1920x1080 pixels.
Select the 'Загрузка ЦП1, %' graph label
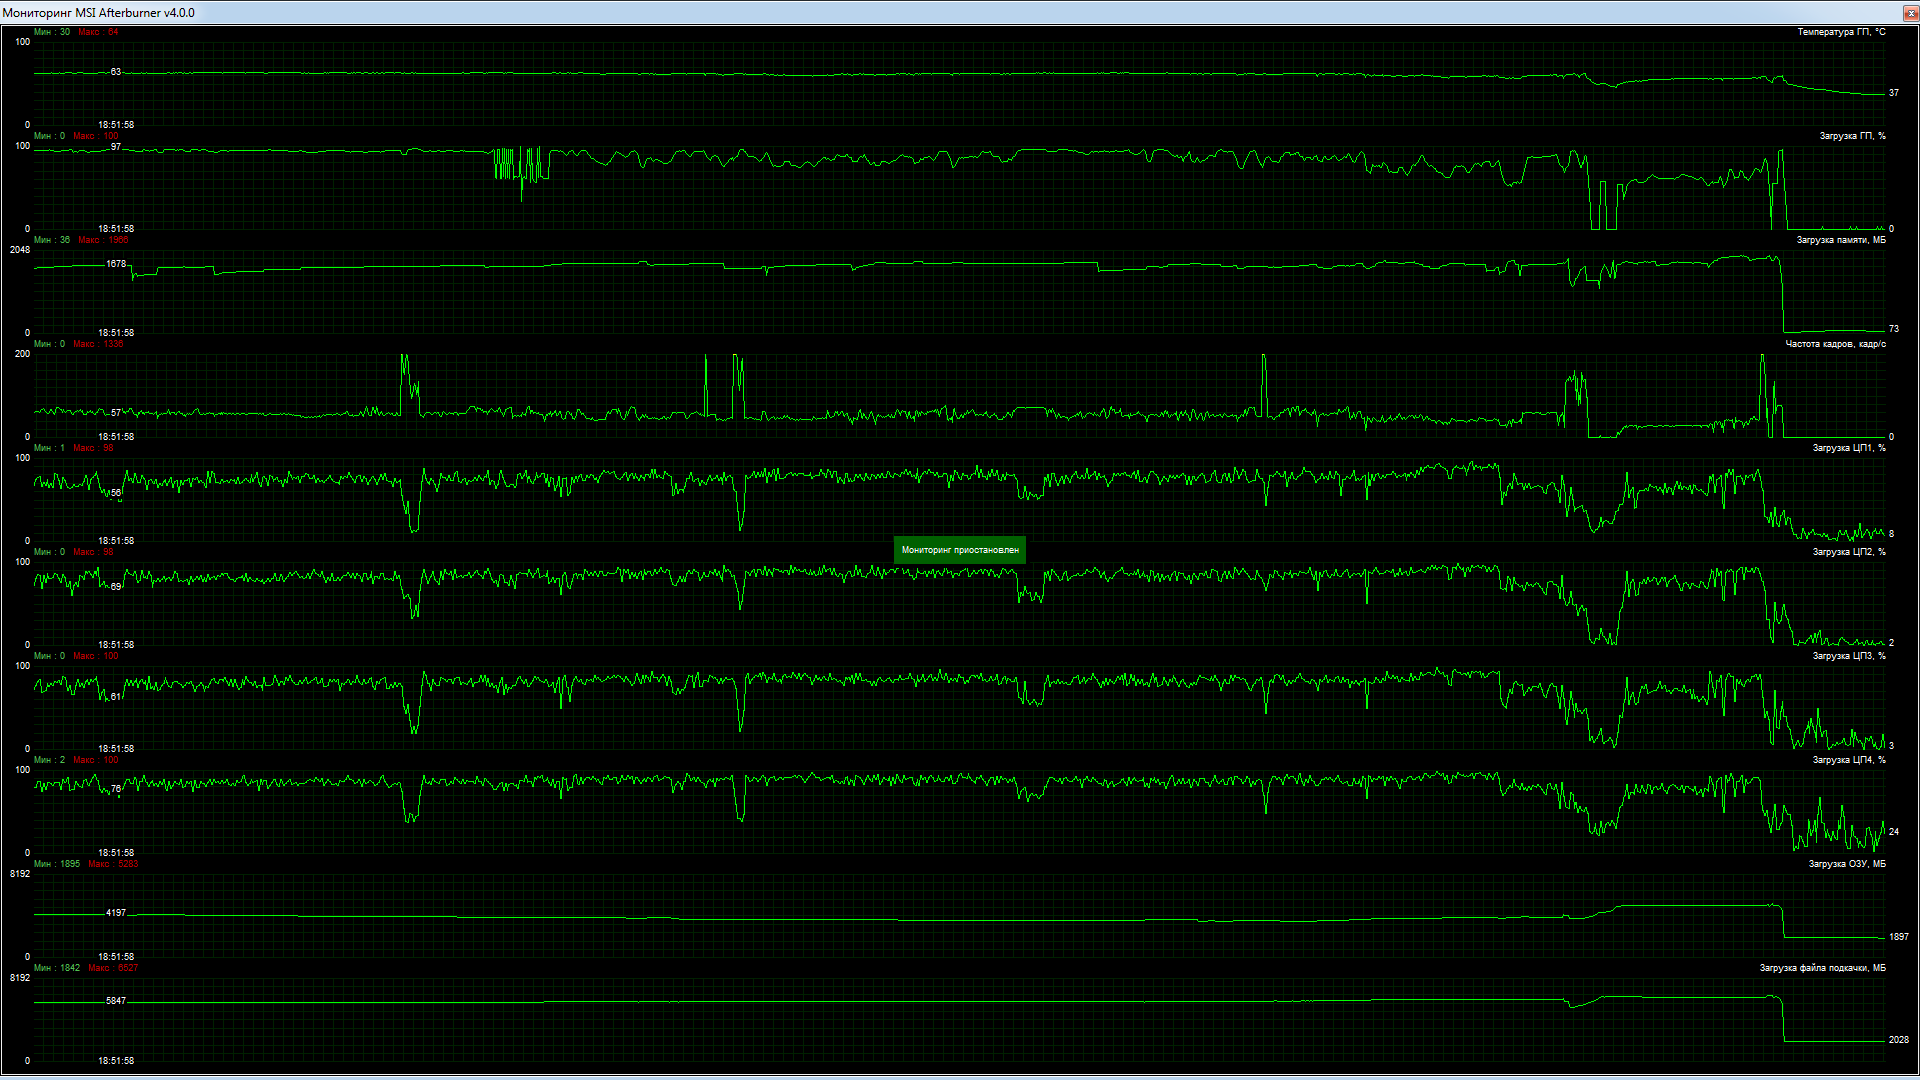(x=1849, y=448)
